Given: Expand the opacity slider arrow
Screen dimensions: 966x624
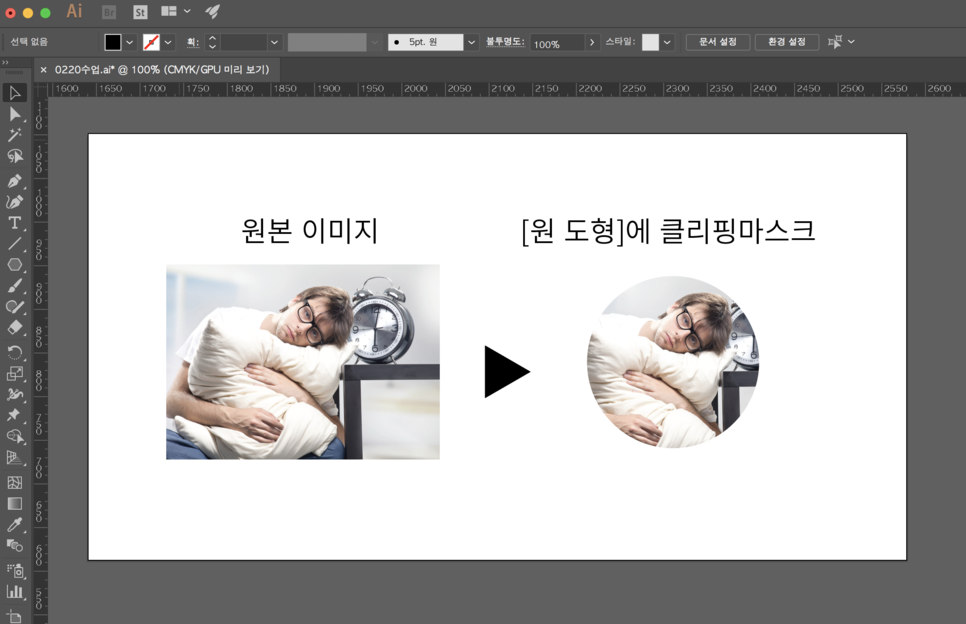Looking at the screenshot, I should [x=592, y=42].
